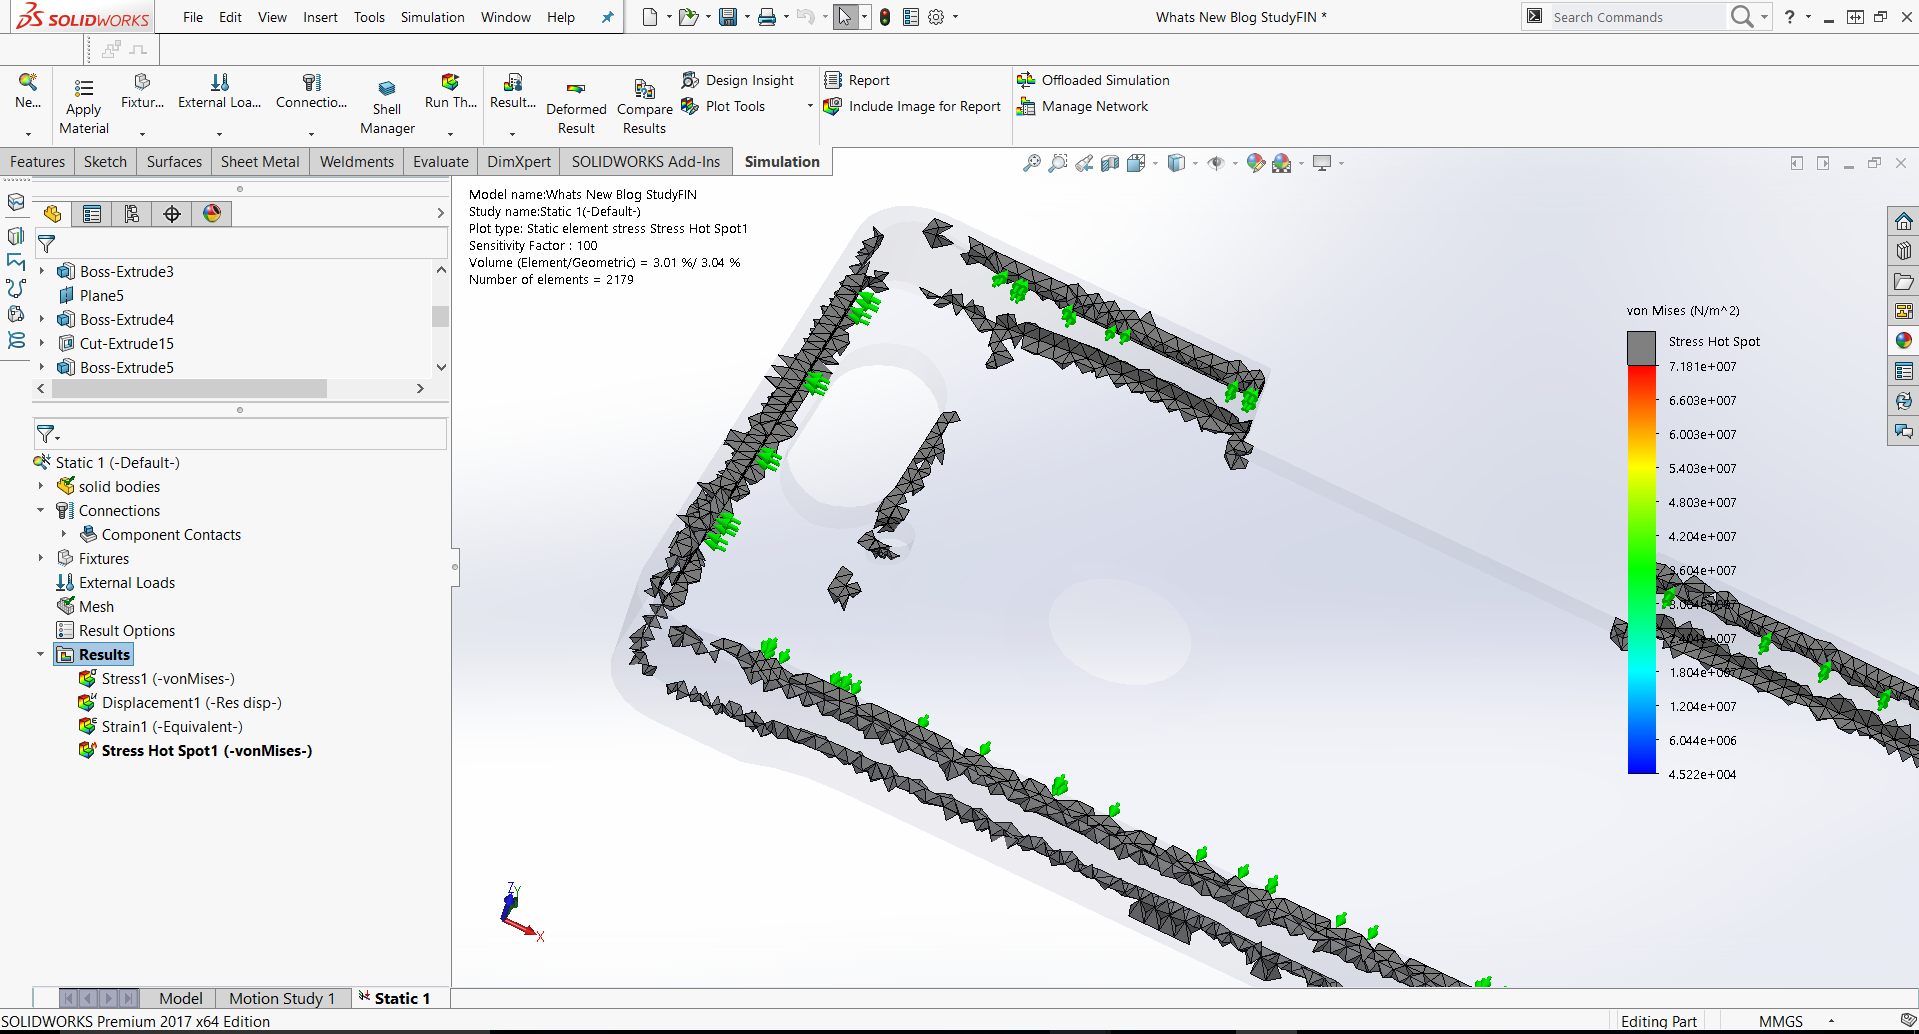Viewport: 1919px width, 1034px height.
Task: Open the Plot Tools command
Action: [735, 106]
